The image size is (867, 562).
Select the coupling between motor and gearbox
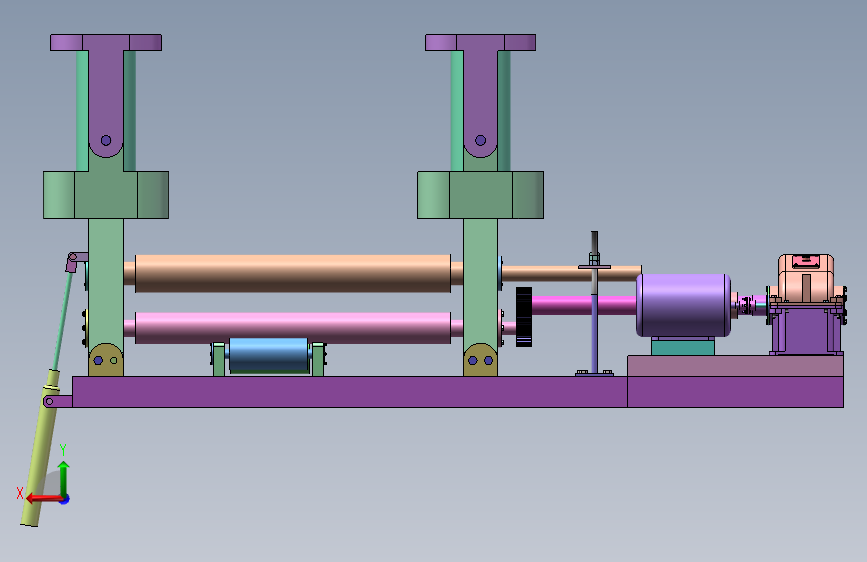click(x=748, y=305)
